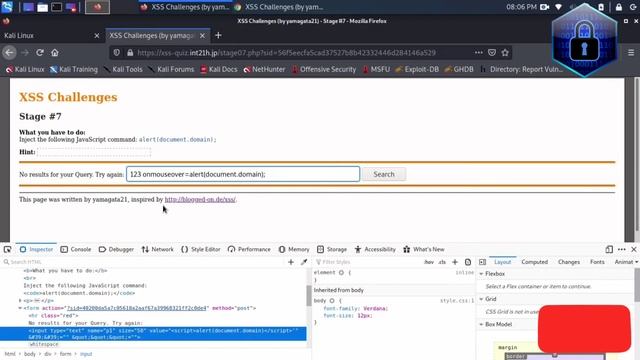
Task: Open the blogged-on.de/xss link
Action: (200, 200)
